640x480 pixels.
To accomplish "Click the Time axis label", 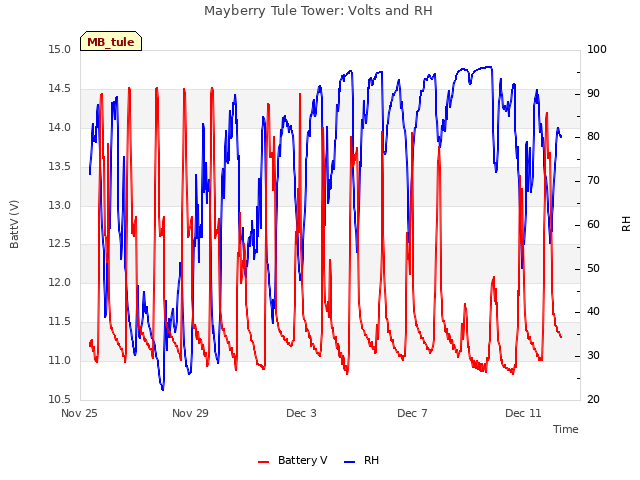I will [x=566, y=429].
